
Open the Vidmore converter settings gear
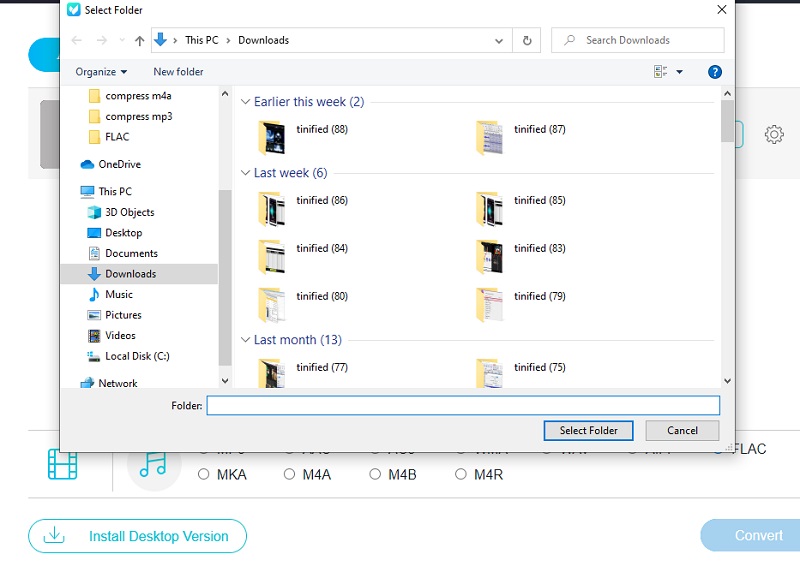[775, 132]
